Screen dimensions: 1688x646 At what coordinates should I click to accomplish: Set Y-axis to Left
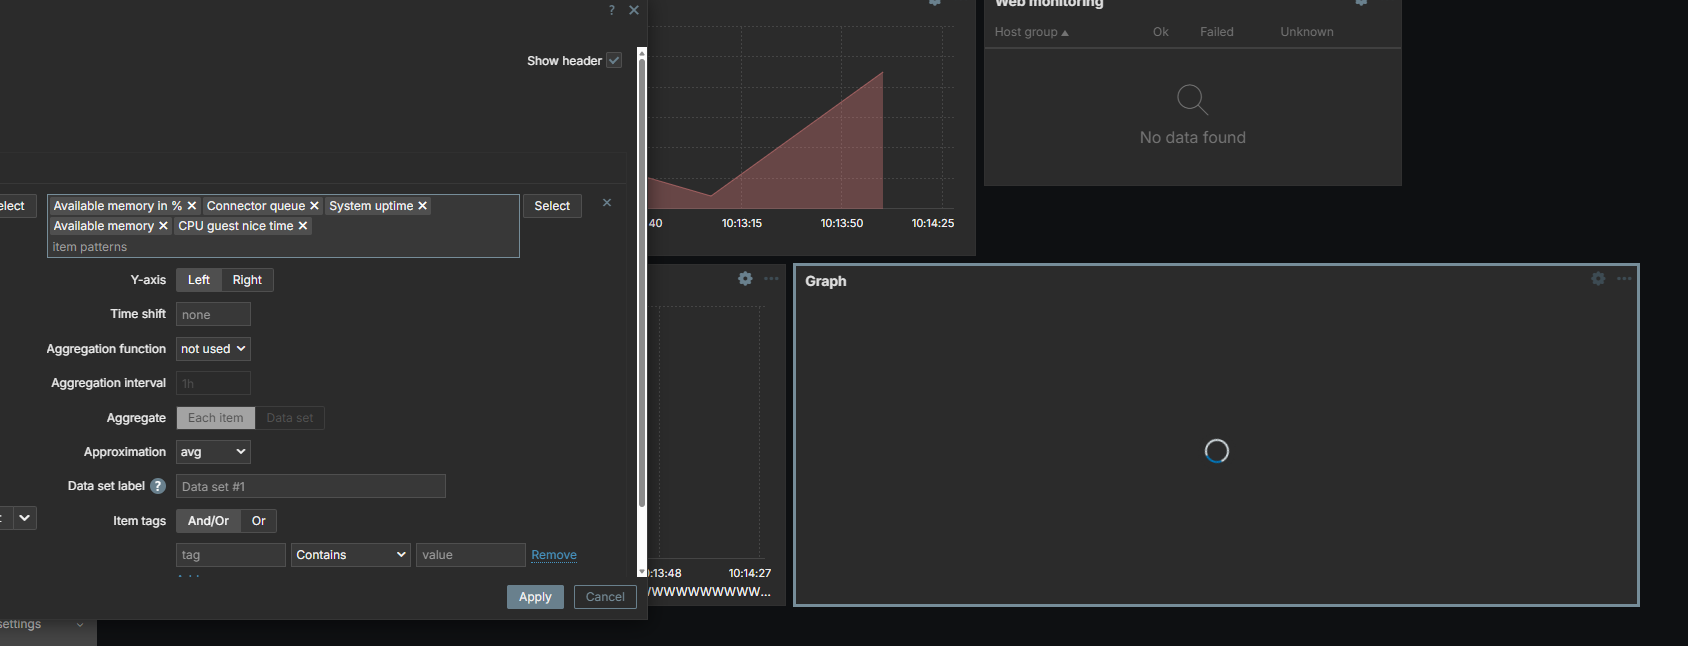pyautogui.click(x=199, y=280)
